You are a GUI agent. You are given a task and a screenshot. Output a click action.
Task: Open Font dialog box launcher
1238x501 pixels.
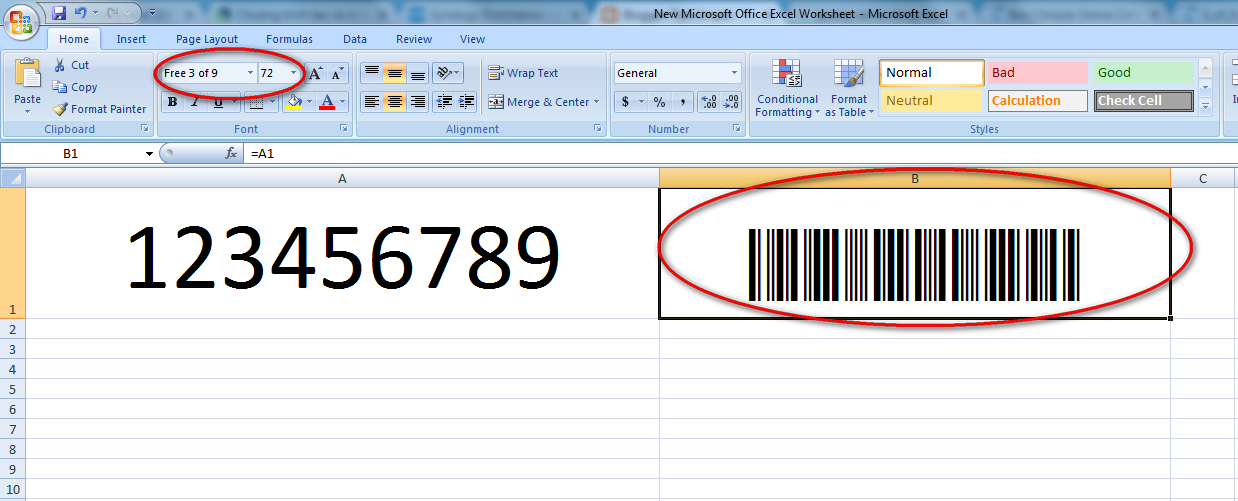[343, 129]
